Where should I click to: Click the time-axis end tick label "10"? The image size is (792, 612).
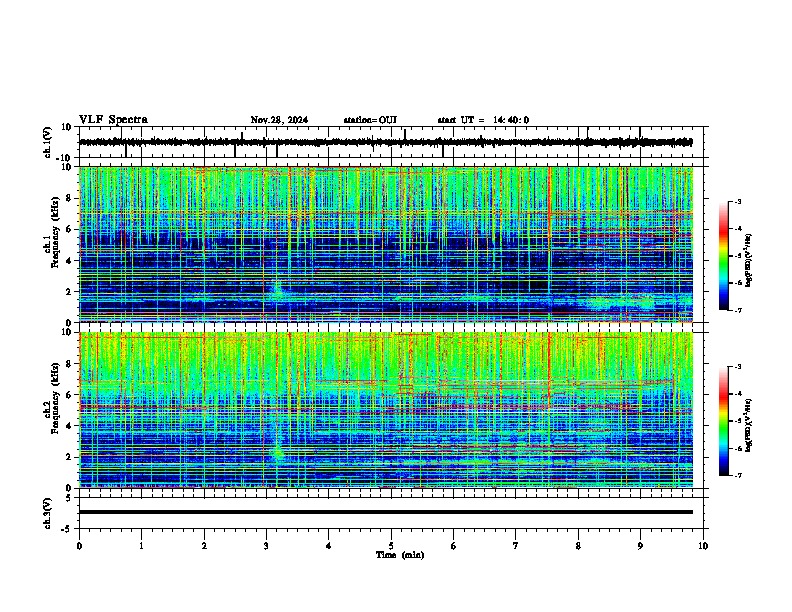pos(703,546)
